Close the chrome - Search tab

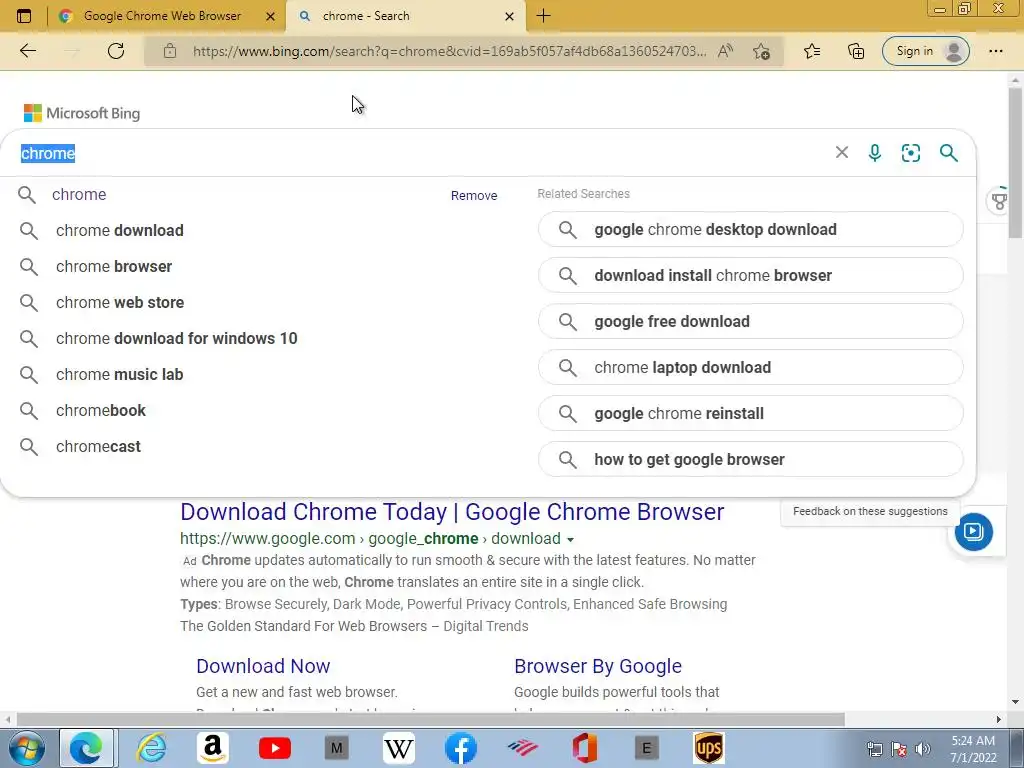pyautogui.click(x=509, y=16)
